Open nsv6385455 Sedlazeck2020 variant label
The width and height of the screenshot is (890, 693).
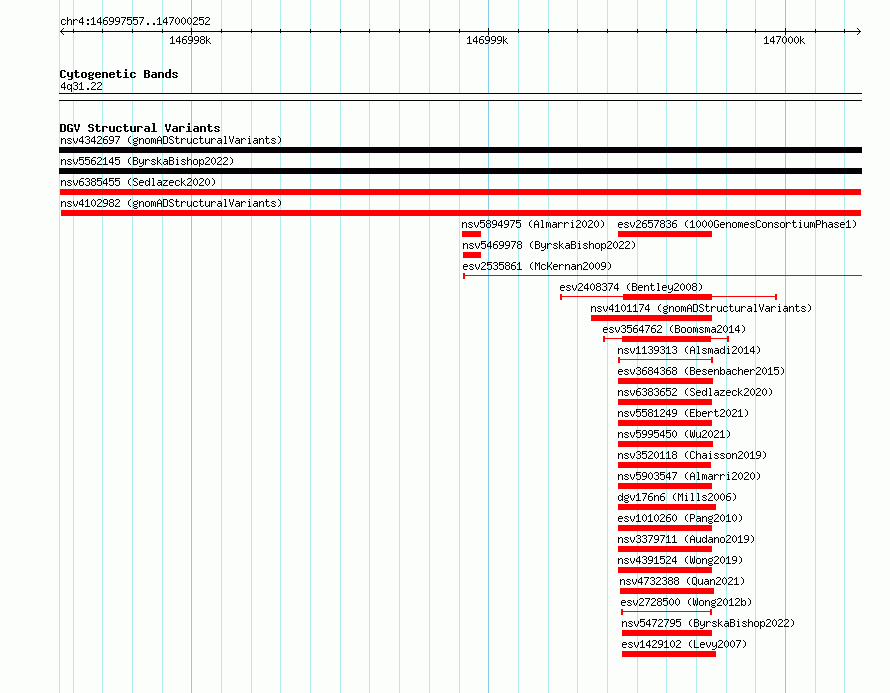point(138,182)
